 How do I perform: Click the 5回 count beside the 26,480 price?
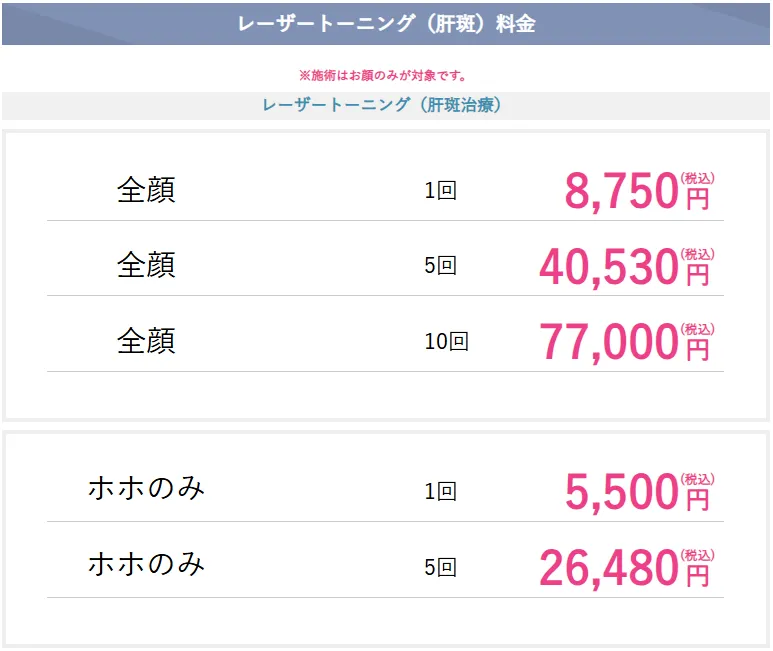point(440,568)
